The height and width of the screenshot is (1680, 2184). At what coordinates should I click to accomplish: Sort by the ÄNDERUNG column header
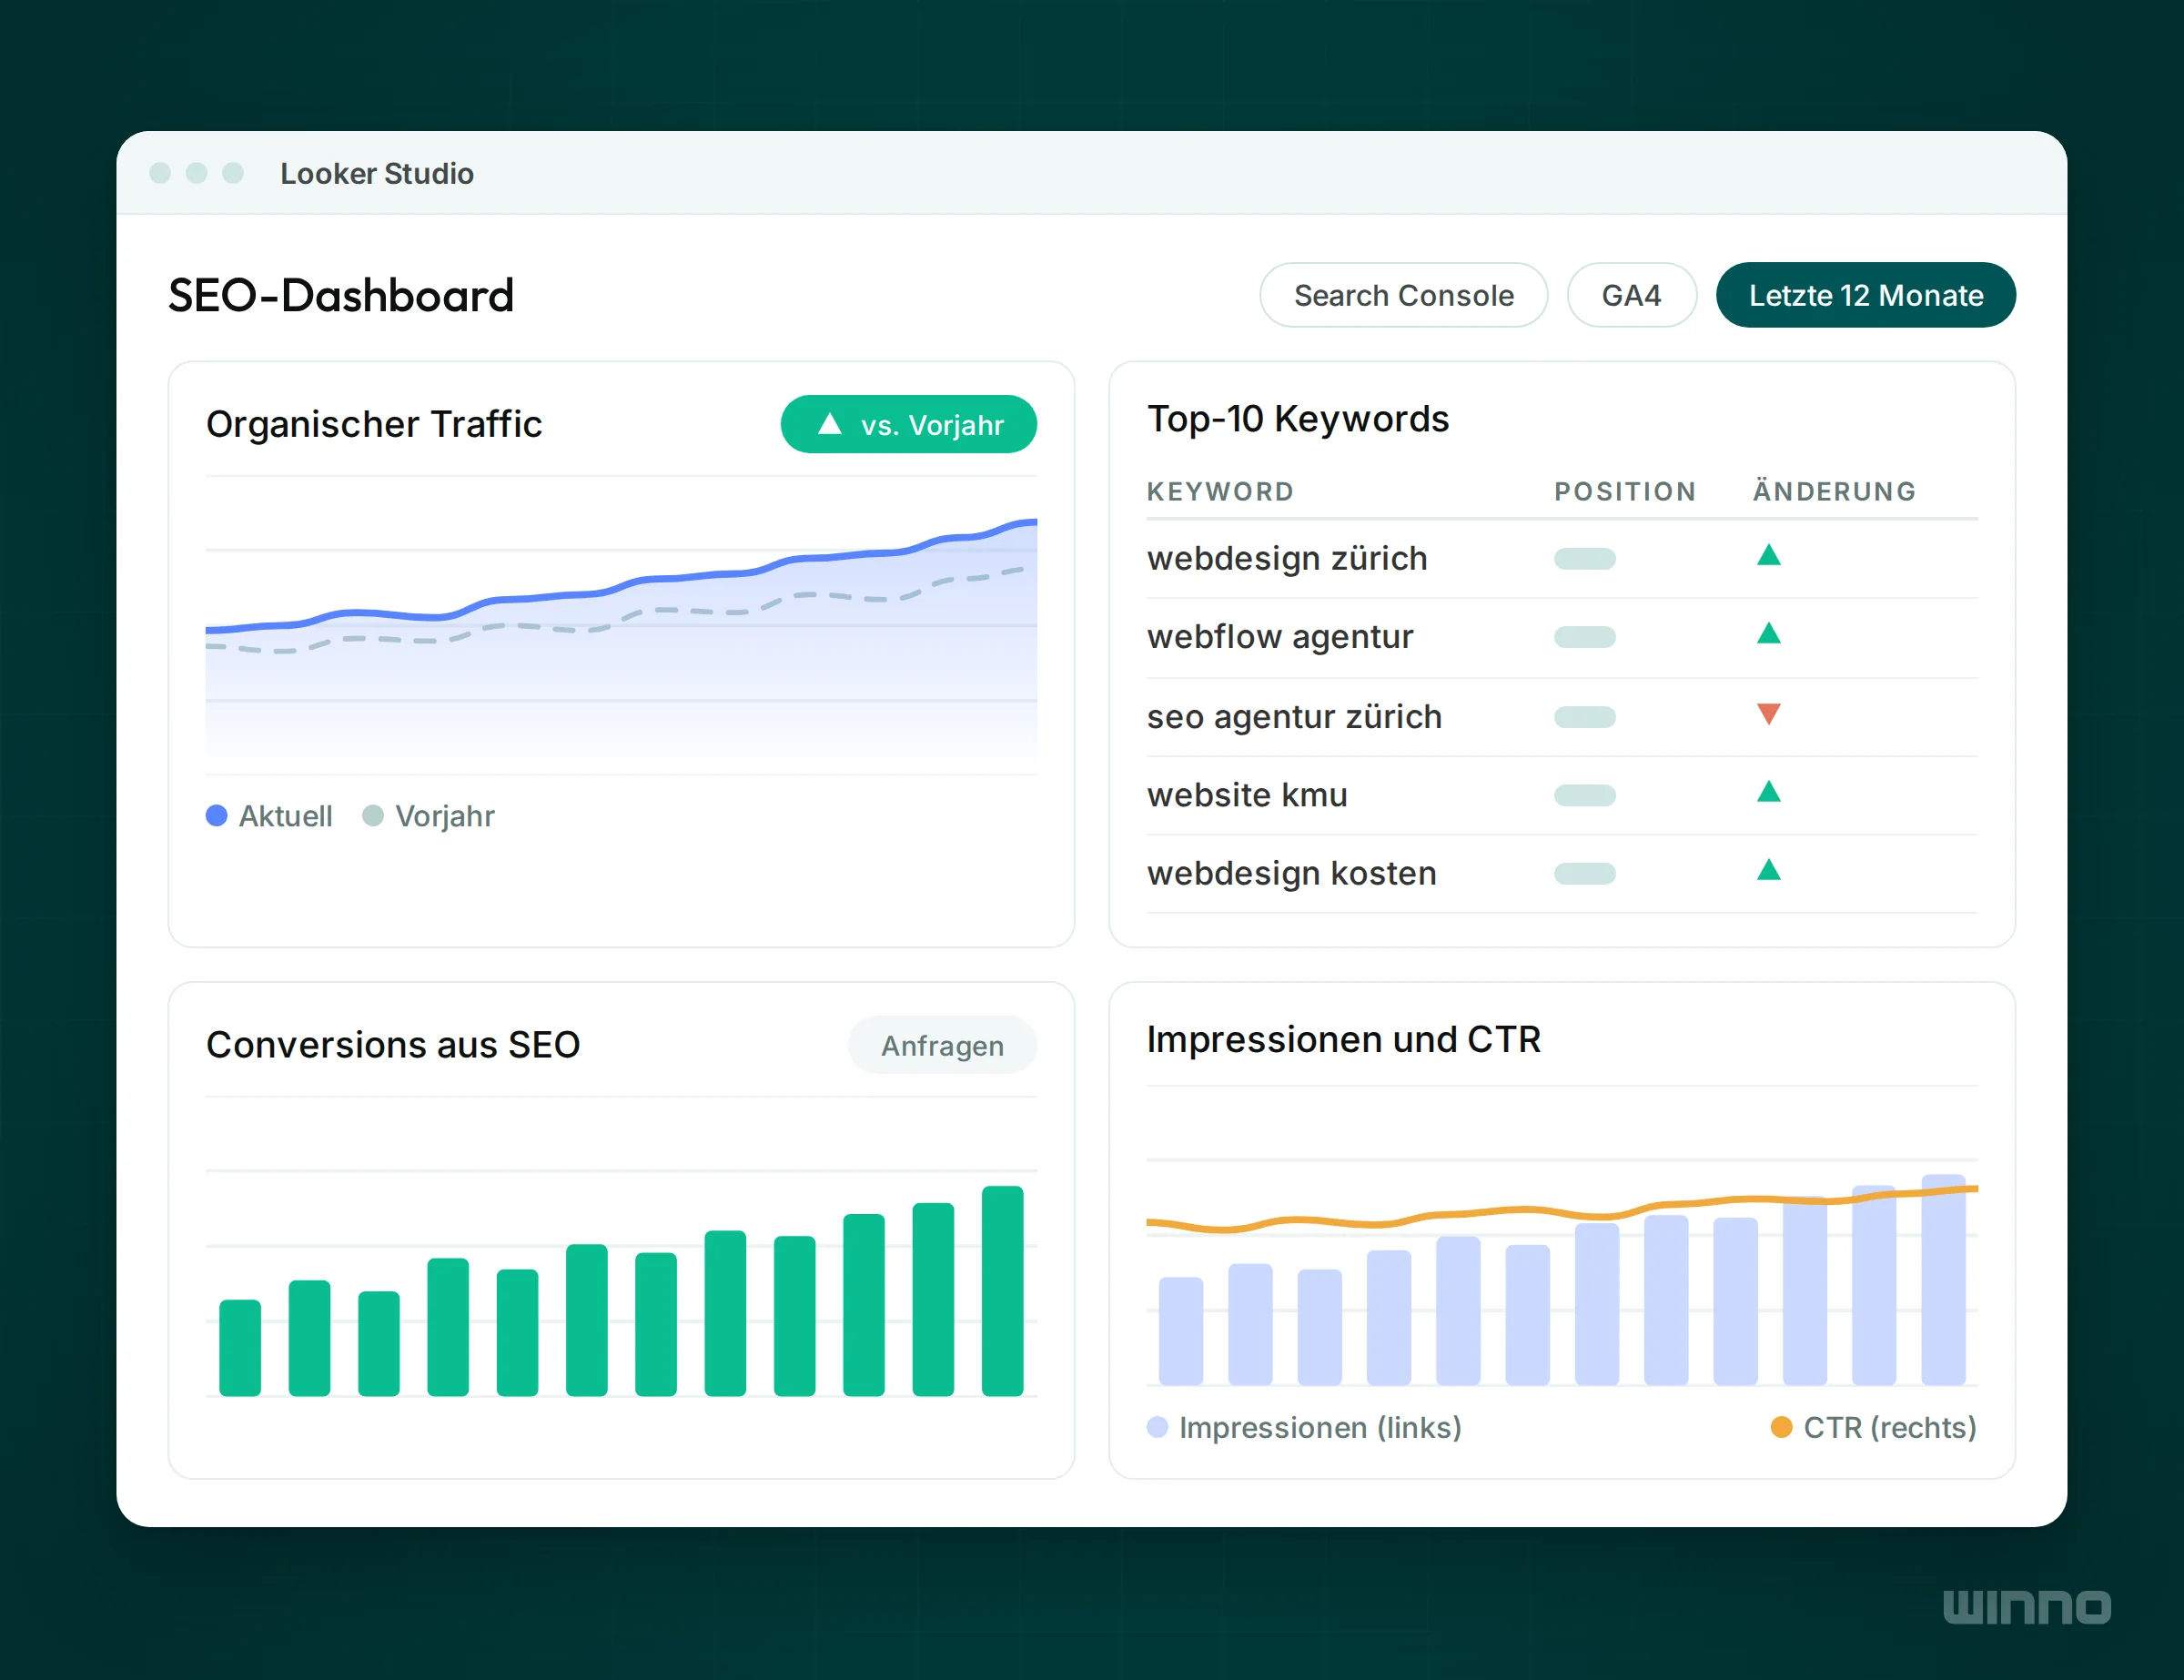1834,490
